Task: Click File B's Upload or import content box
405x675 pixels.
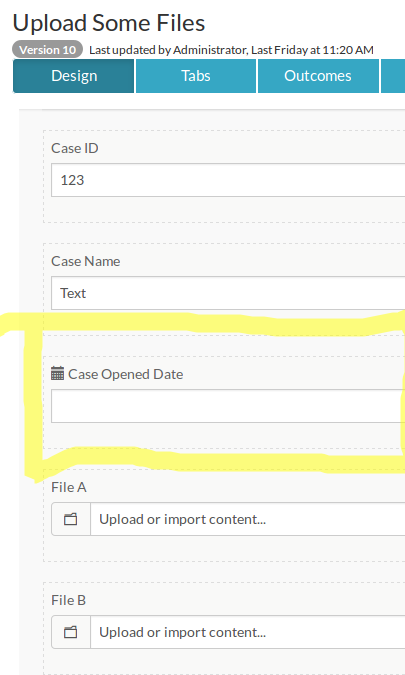Action: click(x=247, y=632)
